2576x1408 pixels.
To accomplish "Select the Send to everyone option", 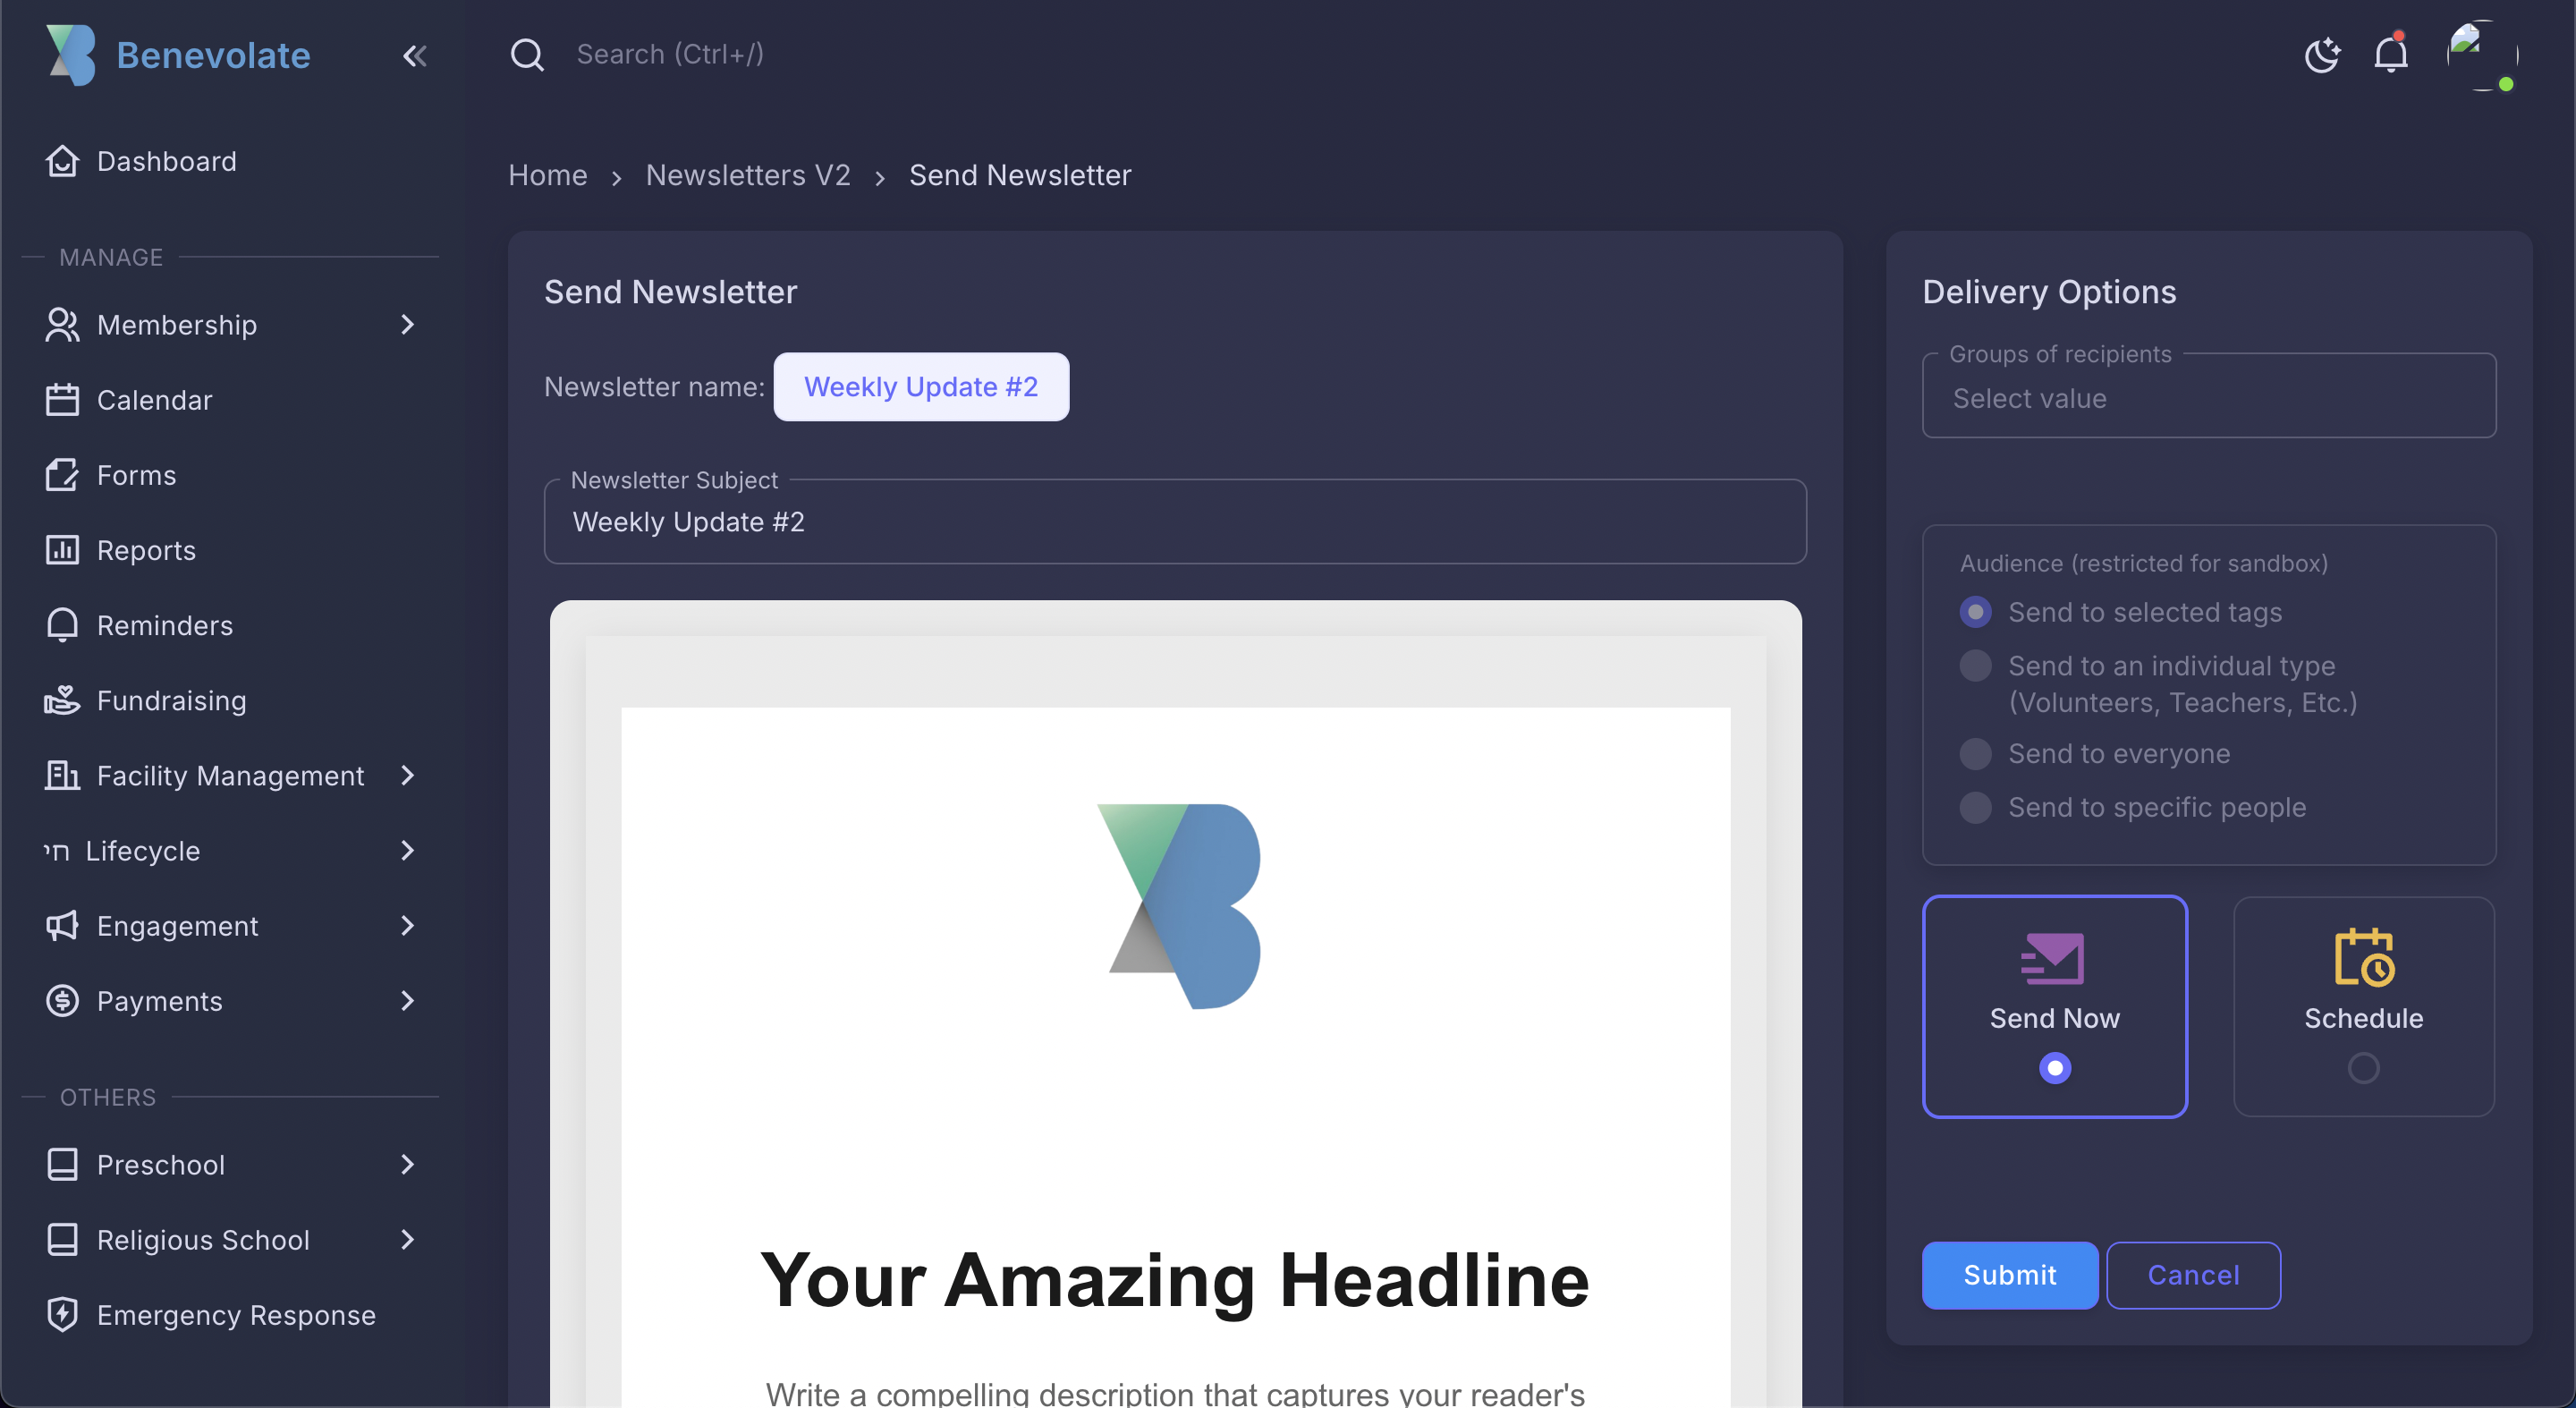I will point(1975,754).
